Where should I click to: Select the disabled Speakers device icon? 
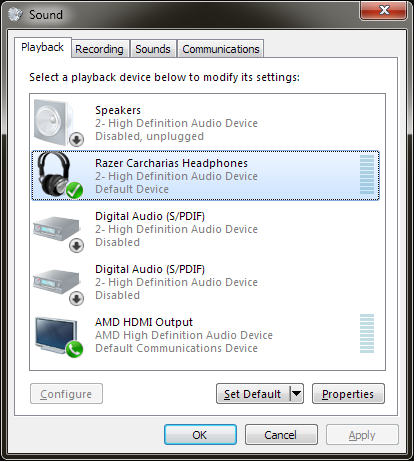(59, 123)
